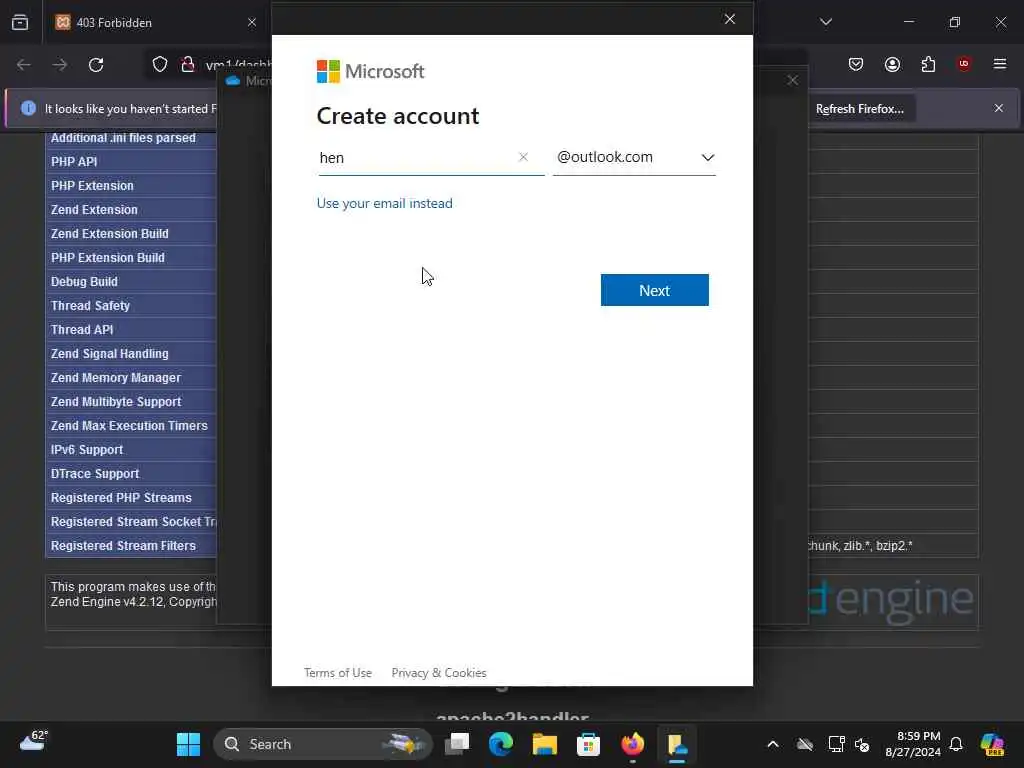Open File Explorer from the taskbar
1024x768 pixels.
click(545, 744)
